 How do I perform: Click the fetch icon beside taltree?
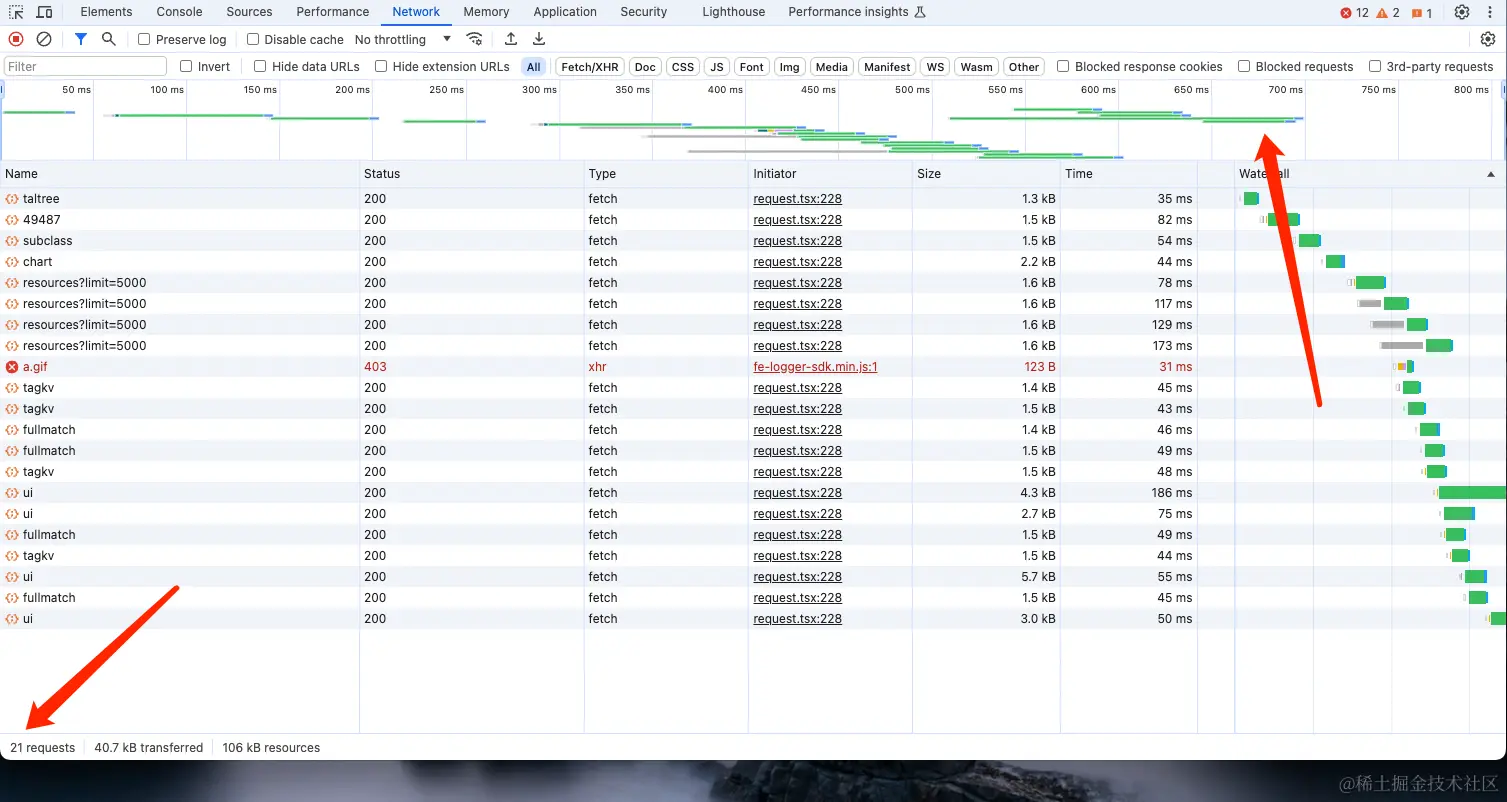[12, 199]
